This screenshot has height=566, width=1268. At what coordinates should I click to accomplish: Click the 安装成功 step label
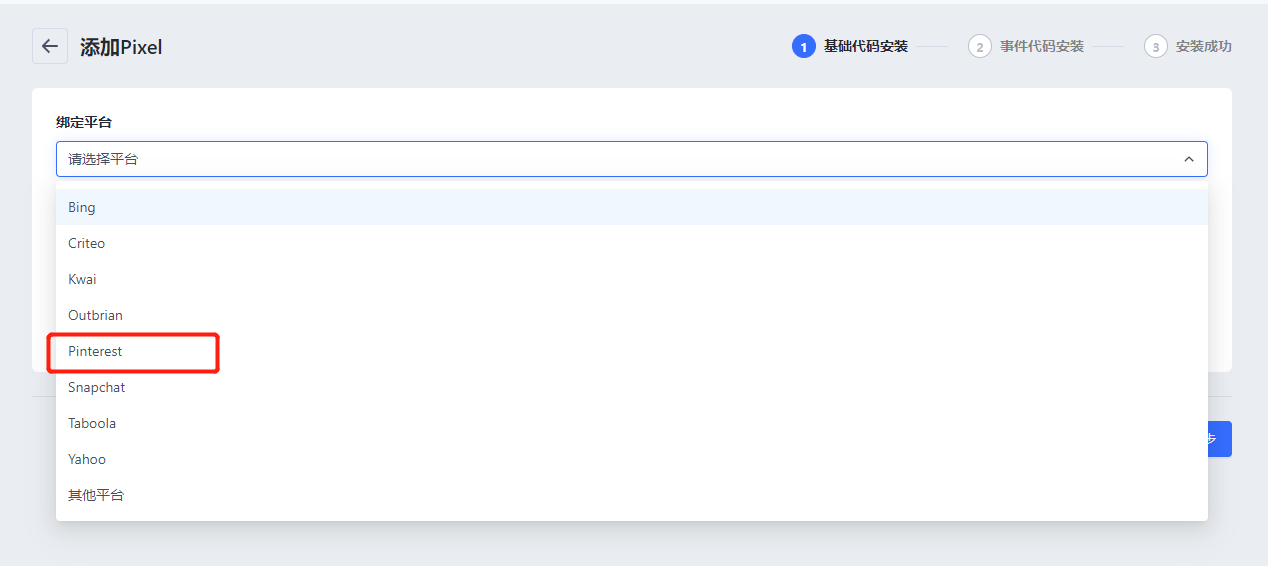[x=1203, y=46]
